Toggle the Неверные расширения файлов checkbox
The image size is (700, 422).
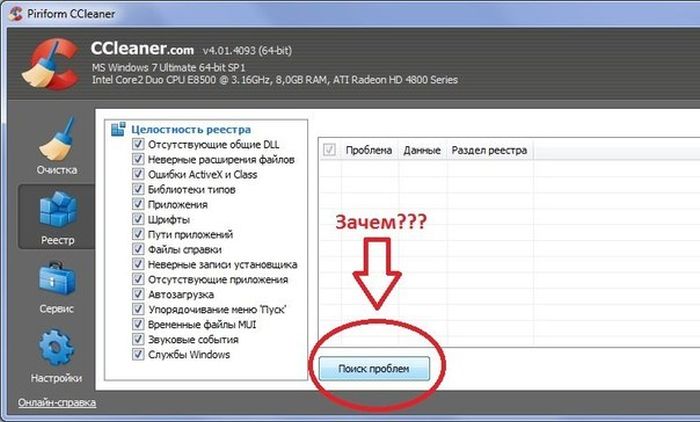click(x=137, y=160)
